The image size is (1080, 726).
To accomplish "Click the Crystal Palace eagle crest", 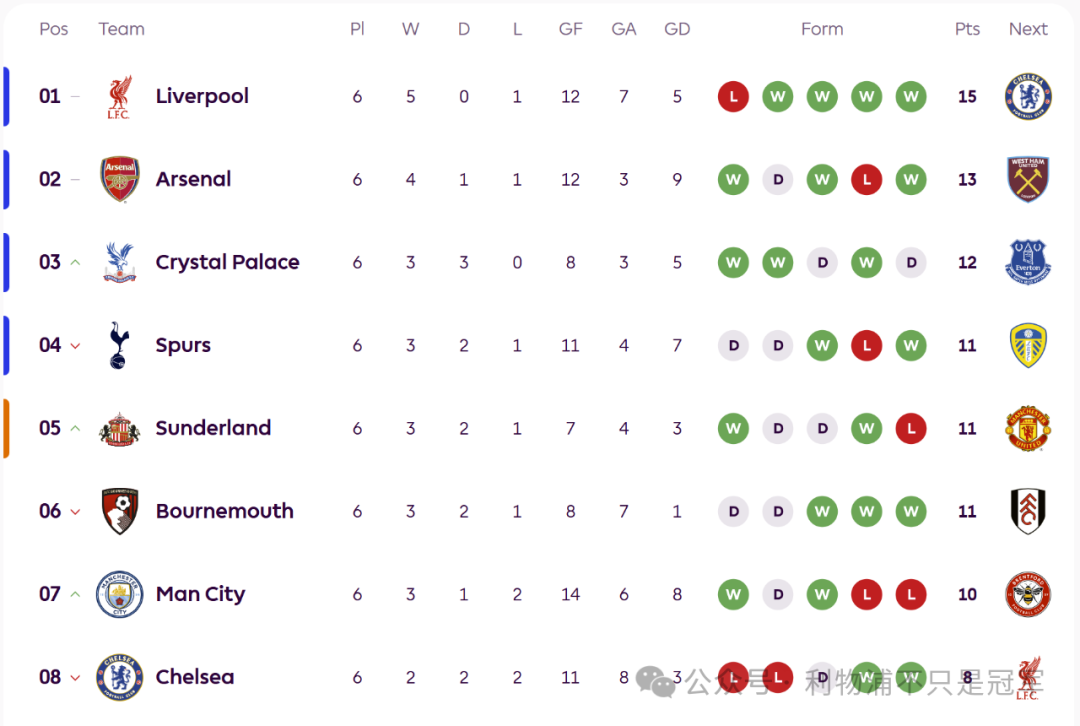I will 119,263.
